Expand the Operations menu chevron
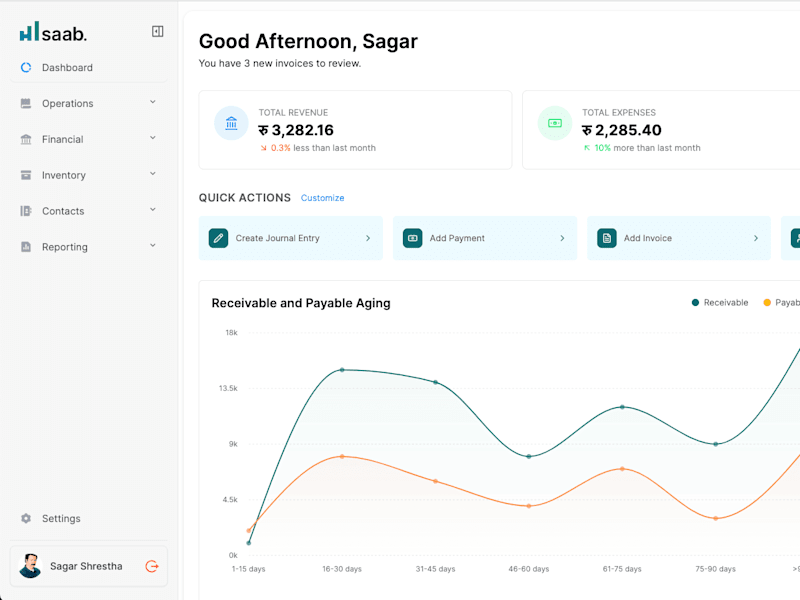 click(x=153, y=103)
